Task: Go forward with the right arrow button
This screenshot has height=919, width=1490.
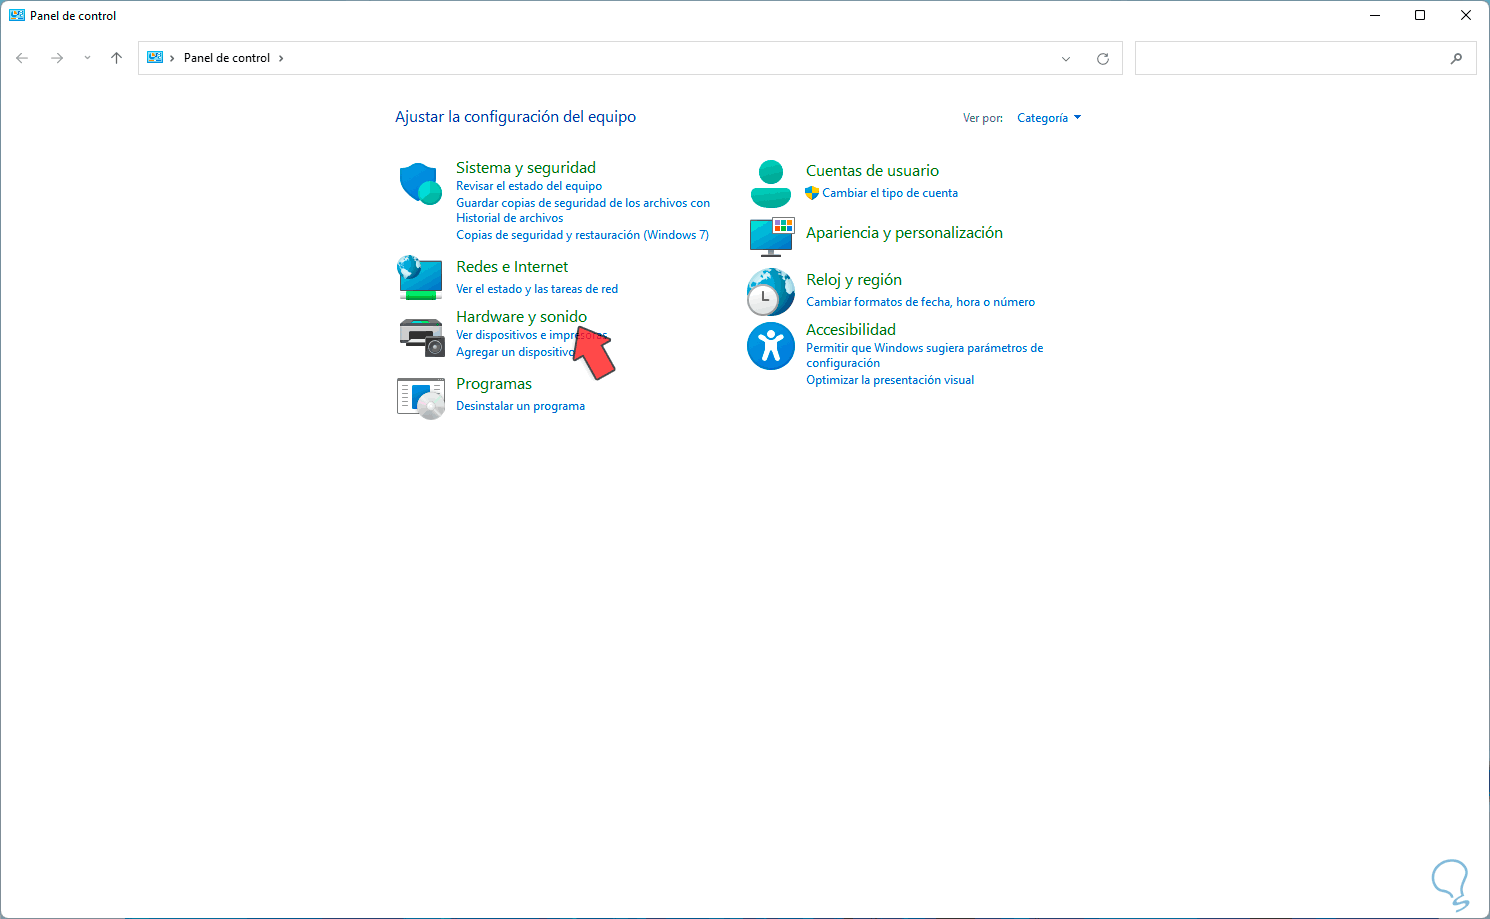Action: [57, 58]
